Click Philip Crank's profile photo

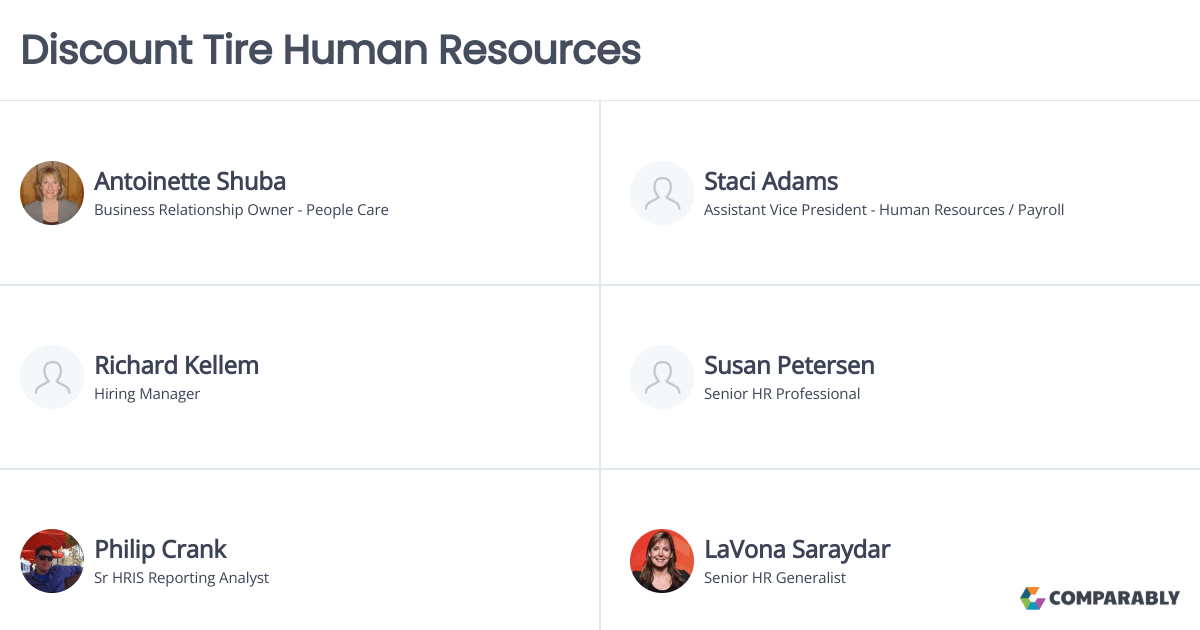pos(52,561)
